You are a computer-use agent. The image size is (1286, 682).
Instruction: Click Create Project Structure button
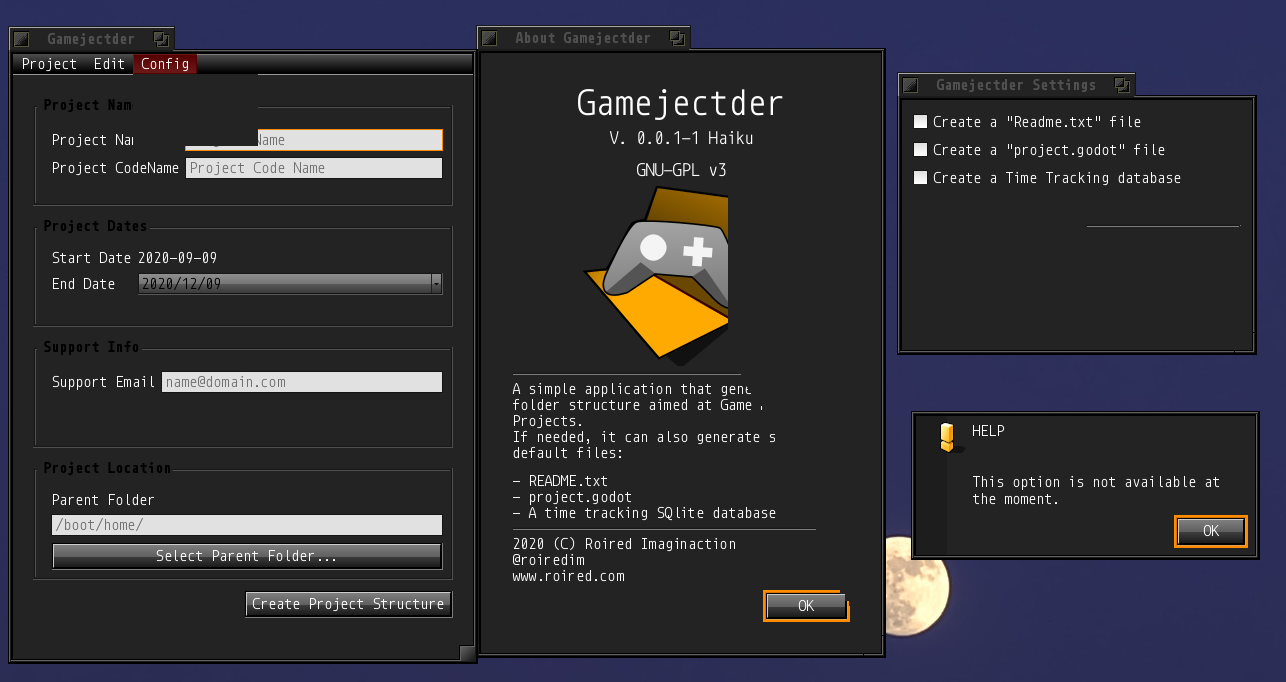348,604
